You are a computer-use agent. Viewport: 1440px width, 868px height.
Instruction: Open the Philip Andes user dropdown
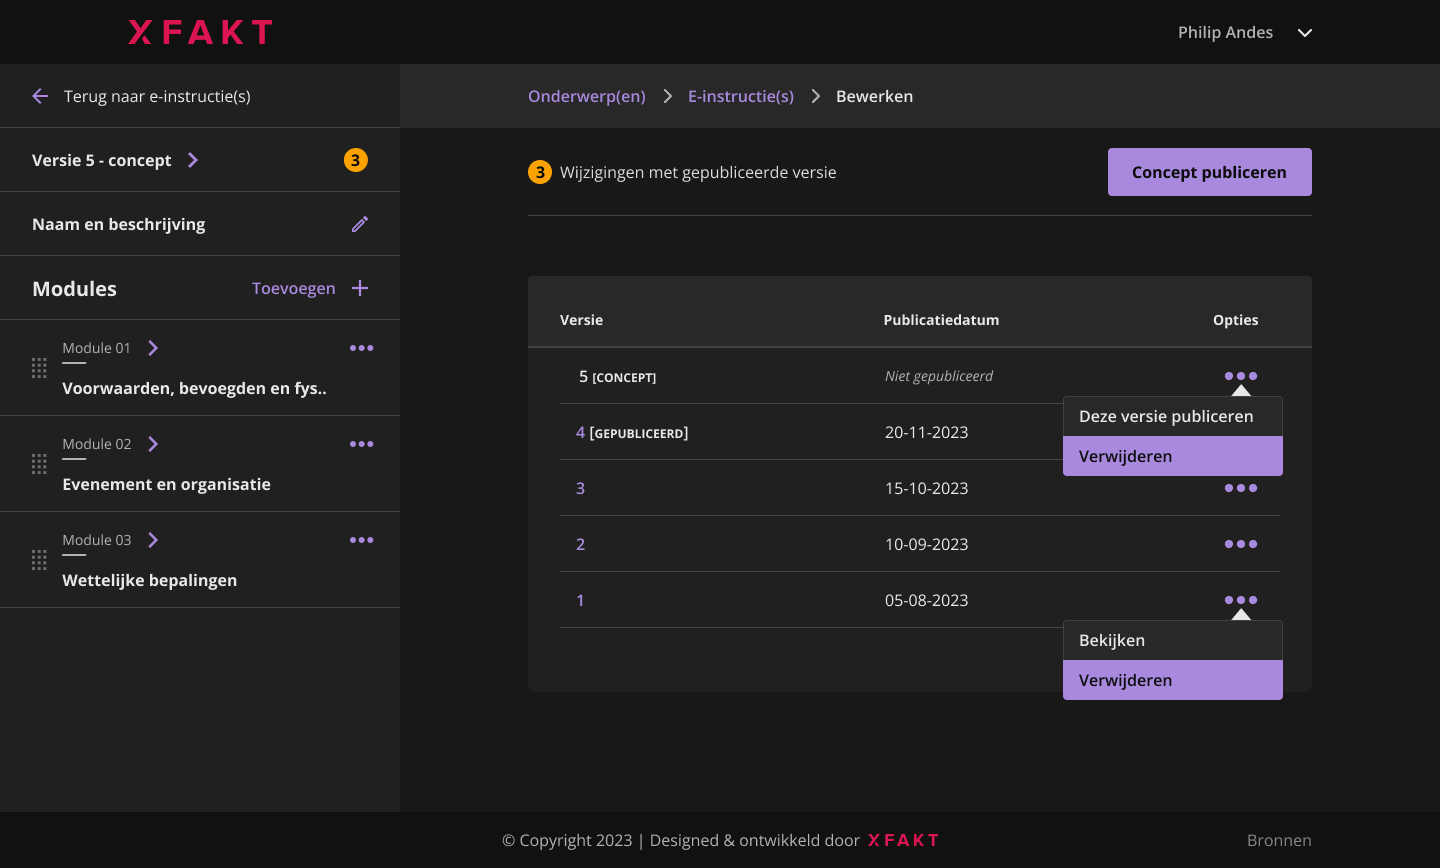tap(1245, 32)
